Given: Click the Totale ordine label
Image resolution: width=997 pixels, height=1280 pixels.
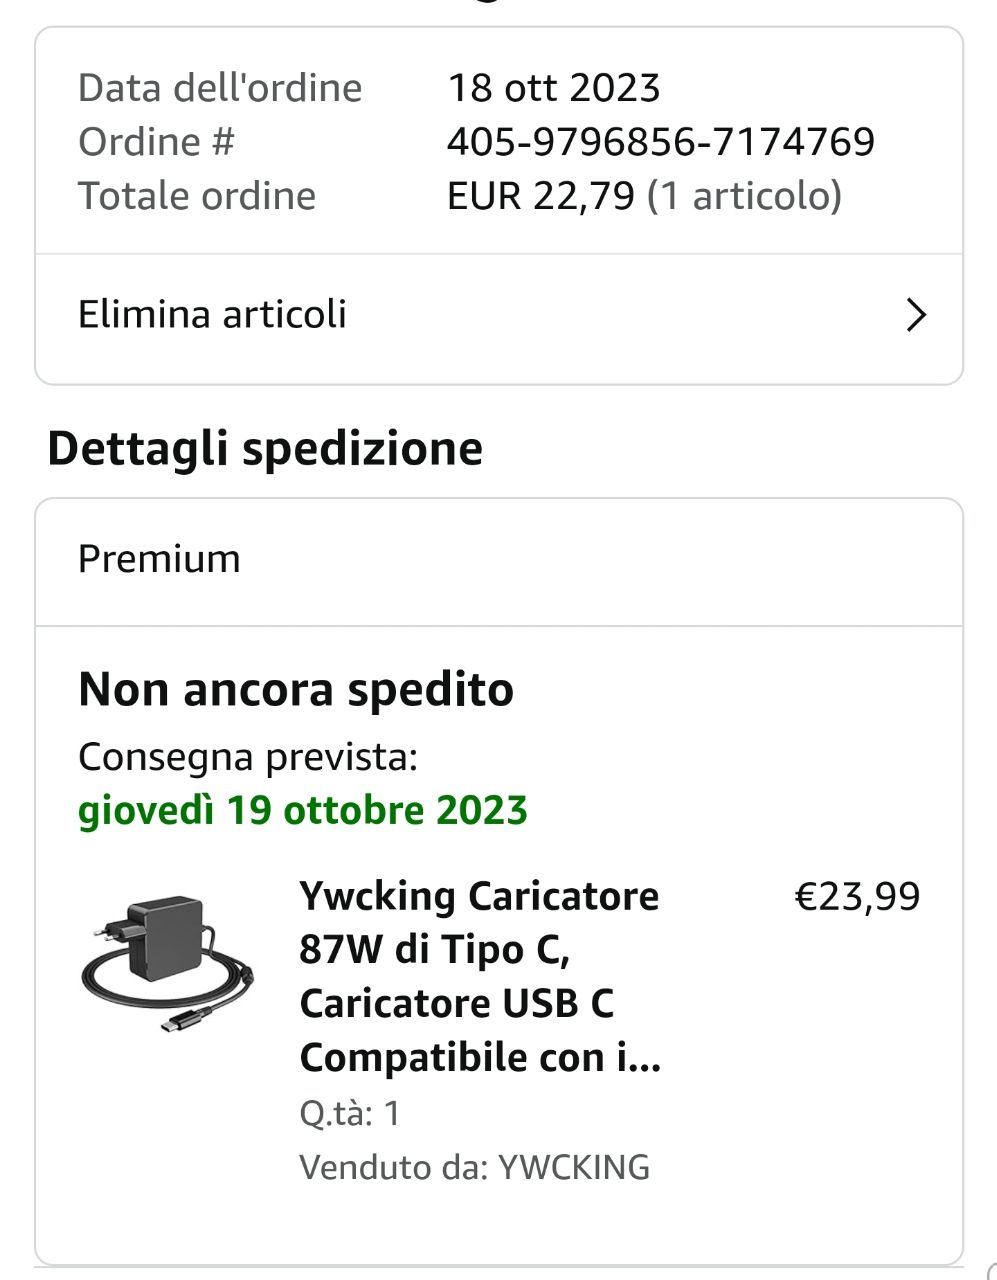Looking at the screenshot, I should [x=197, y=196].
